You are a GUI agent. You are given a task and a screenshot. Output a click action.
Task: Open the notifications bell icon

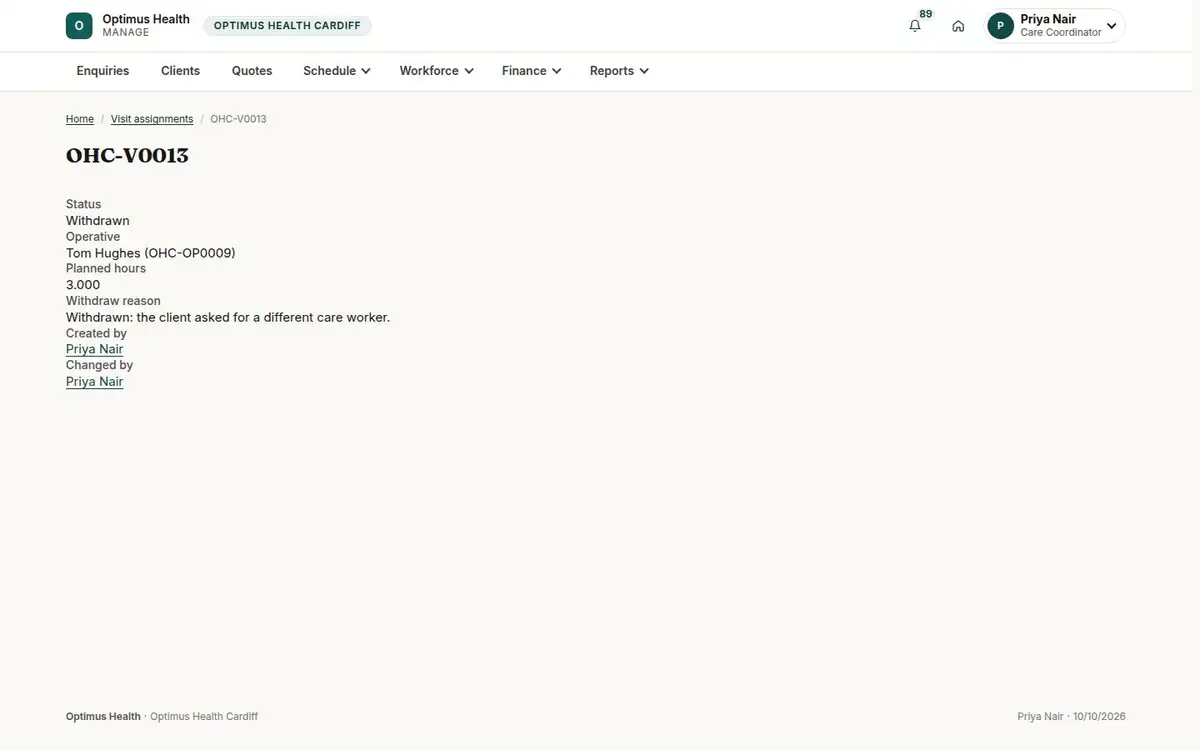tap(915, 26)
